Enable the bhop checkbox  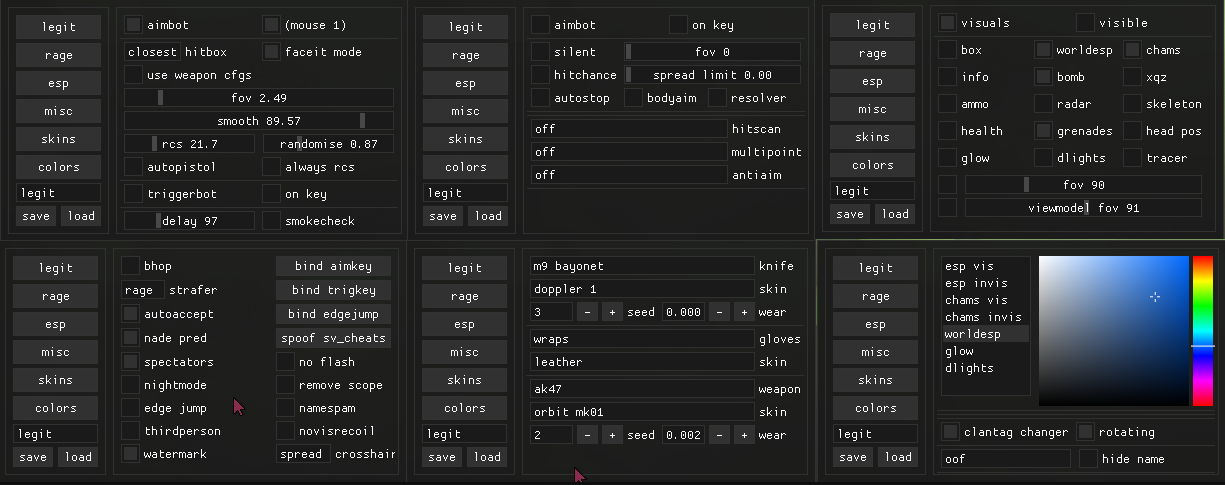(x=130, y=265)
